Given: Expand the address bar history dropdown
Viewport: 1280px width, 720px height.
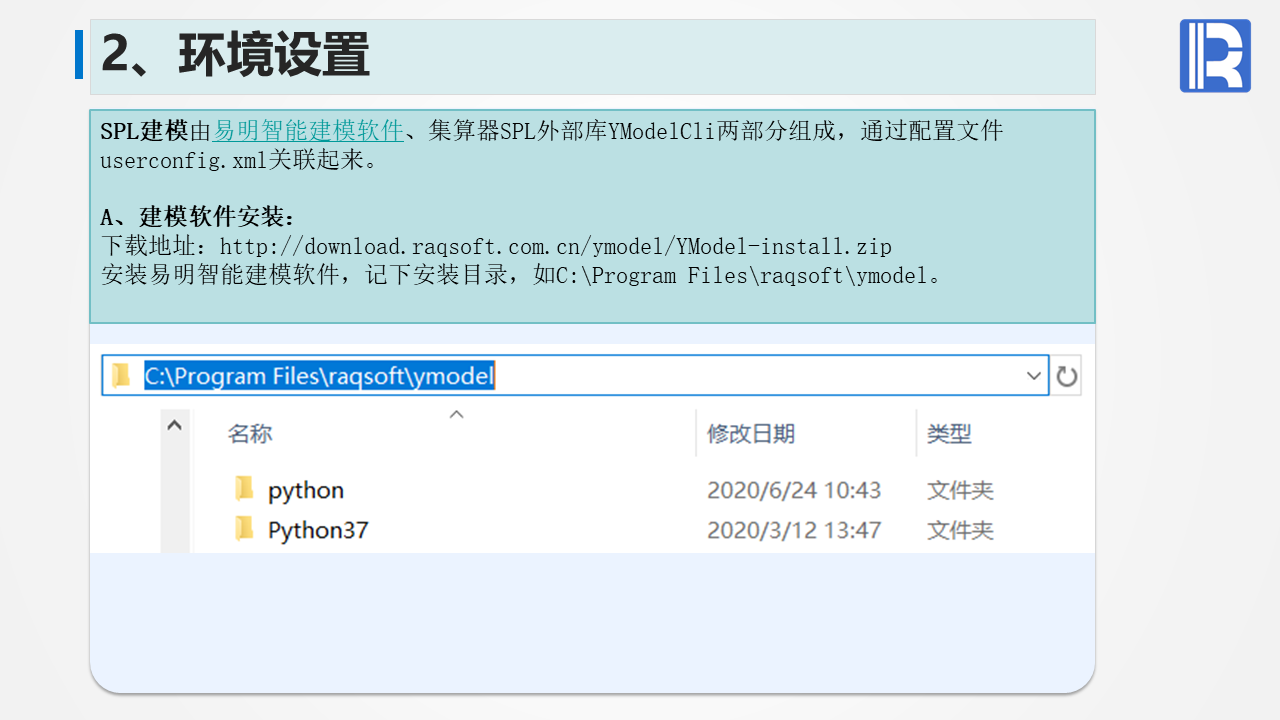Looking at the screenshot, I should click(1034, 376).
